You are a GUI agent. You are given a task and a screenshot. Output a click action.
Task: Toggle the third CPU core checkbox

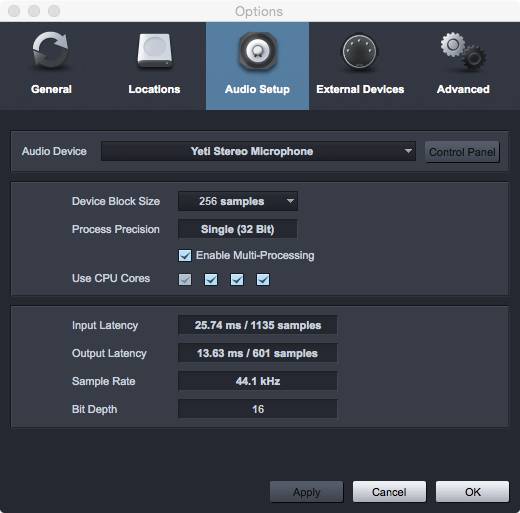[237, 279]
